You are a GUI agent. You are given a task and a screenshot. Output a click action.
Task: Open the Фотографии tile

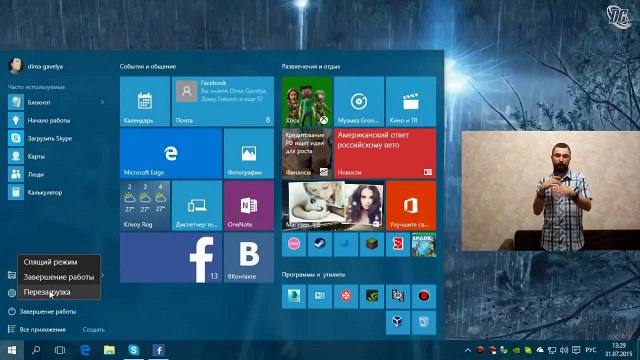(249, 153)
